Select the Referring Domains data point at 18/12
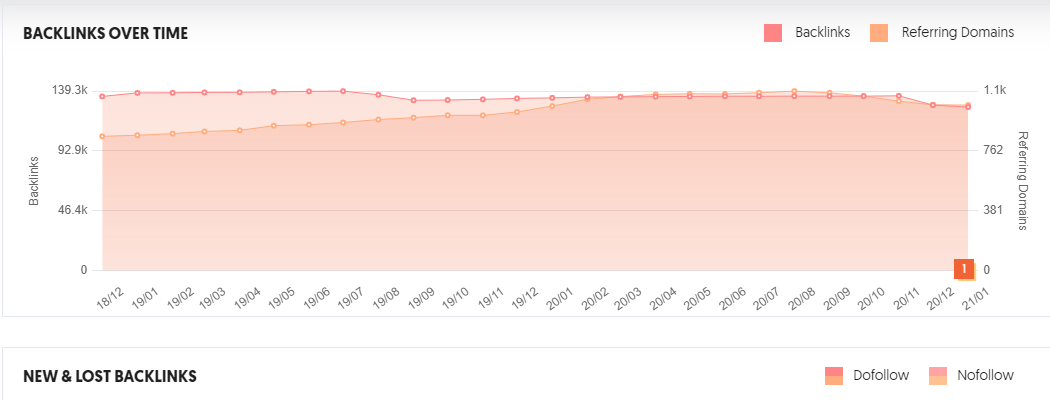Image resolution: width=1050 pixels, height=400 pixels. point(102,136)
